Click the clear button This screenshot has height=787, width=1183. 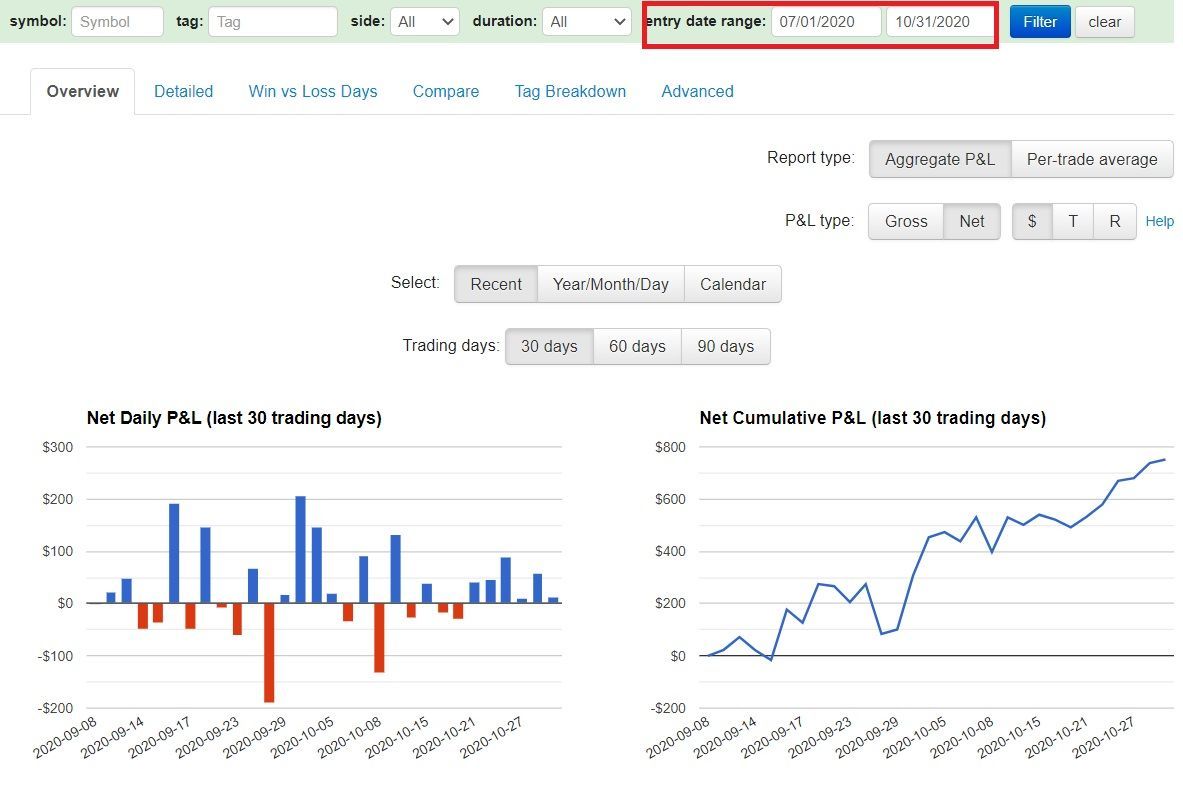tap(1105, 22)
